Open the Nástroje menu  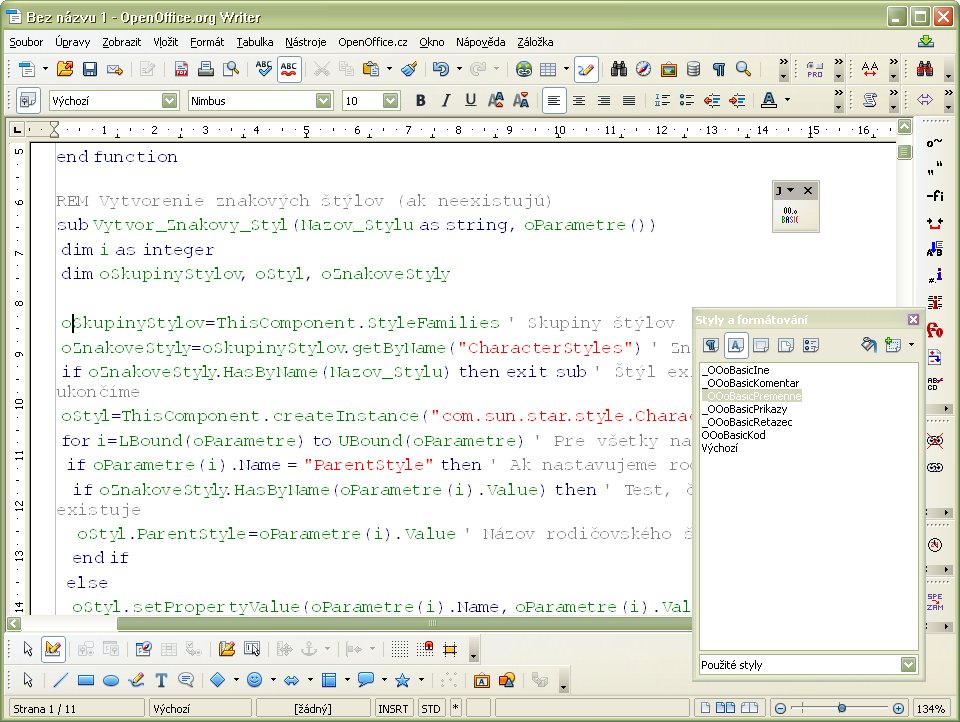pyautogui.click(x=305, y=42)
